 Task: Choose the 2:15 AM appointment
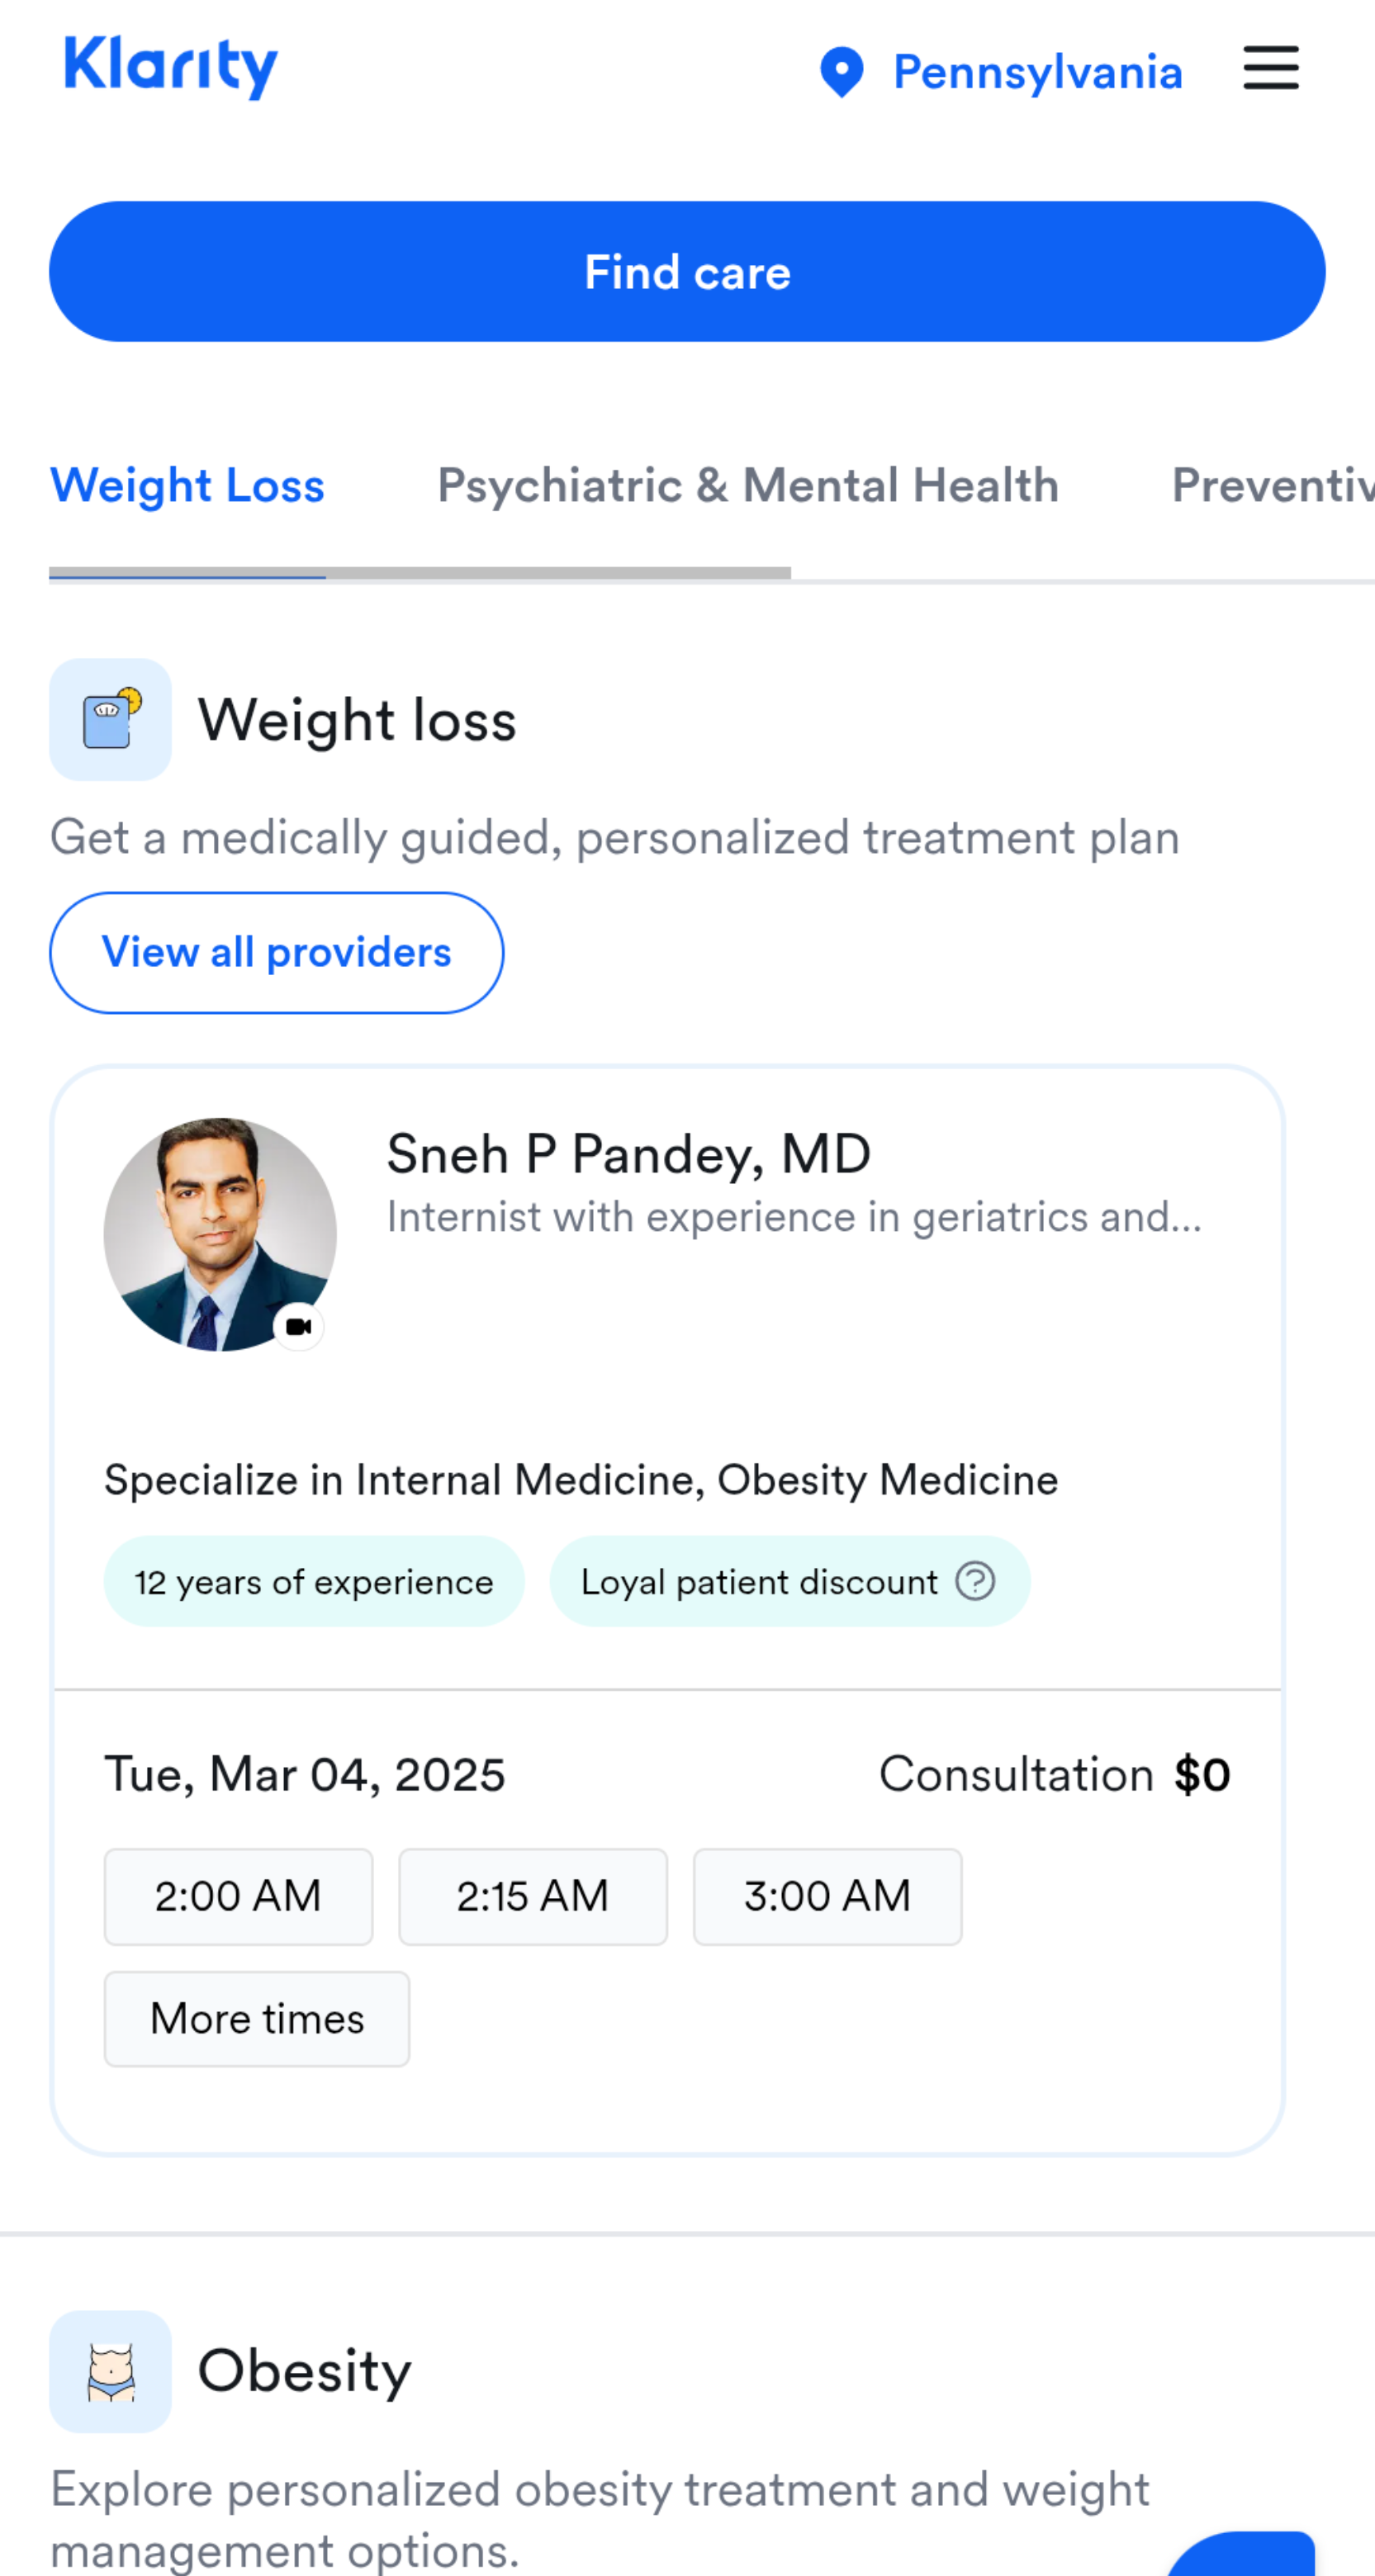[x=533, y=1896]
